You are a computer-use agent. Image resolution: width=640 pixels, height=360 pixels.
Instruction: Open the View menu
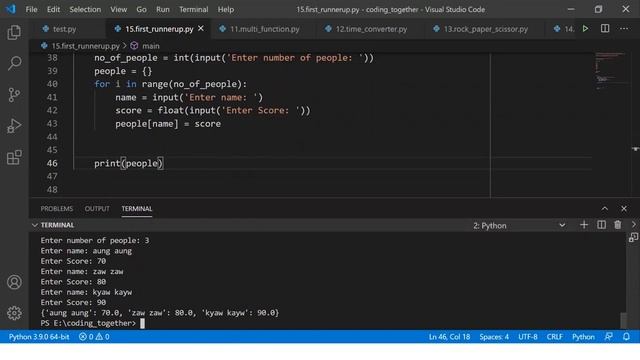click(x=118, y=9)
